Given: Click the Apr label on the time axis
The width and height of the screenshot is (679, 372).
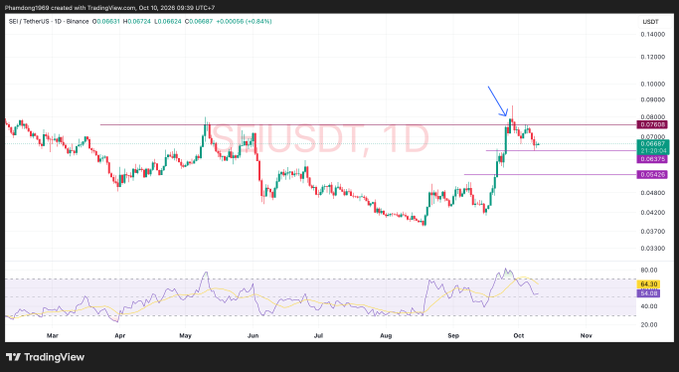Looking at the screenshot, I should (120, 336).
